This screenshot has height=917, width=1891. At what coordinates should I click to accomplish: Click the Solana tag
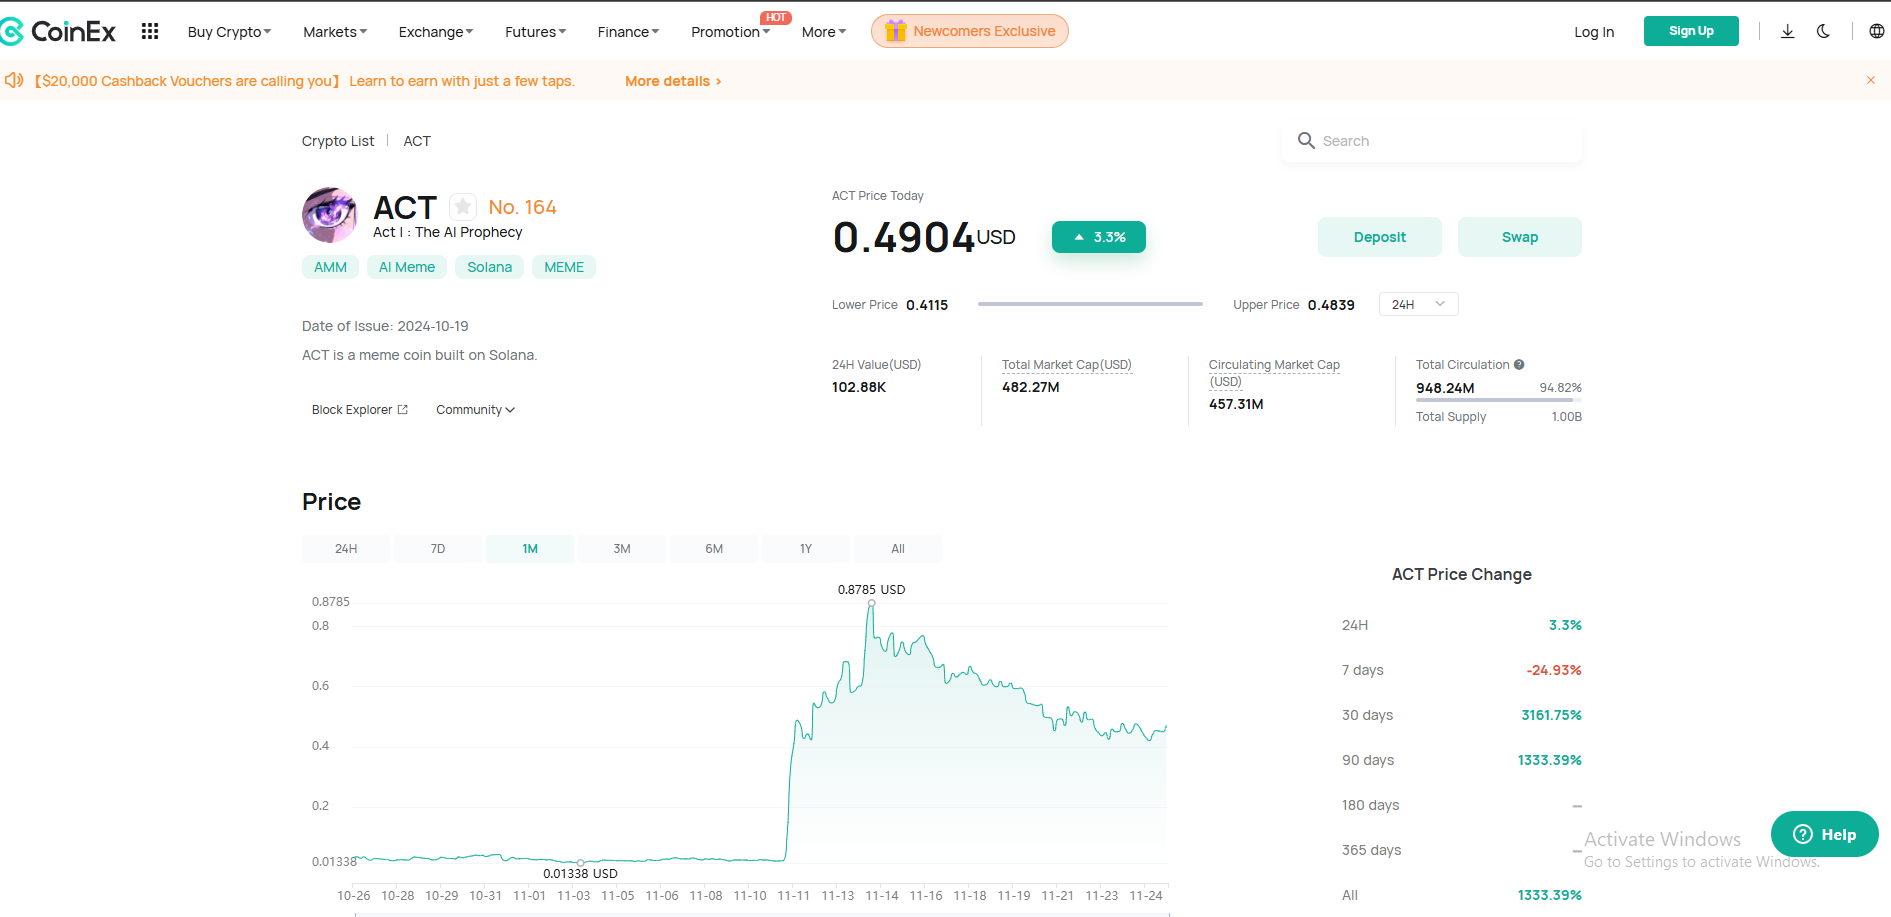(x=489, y=267)
